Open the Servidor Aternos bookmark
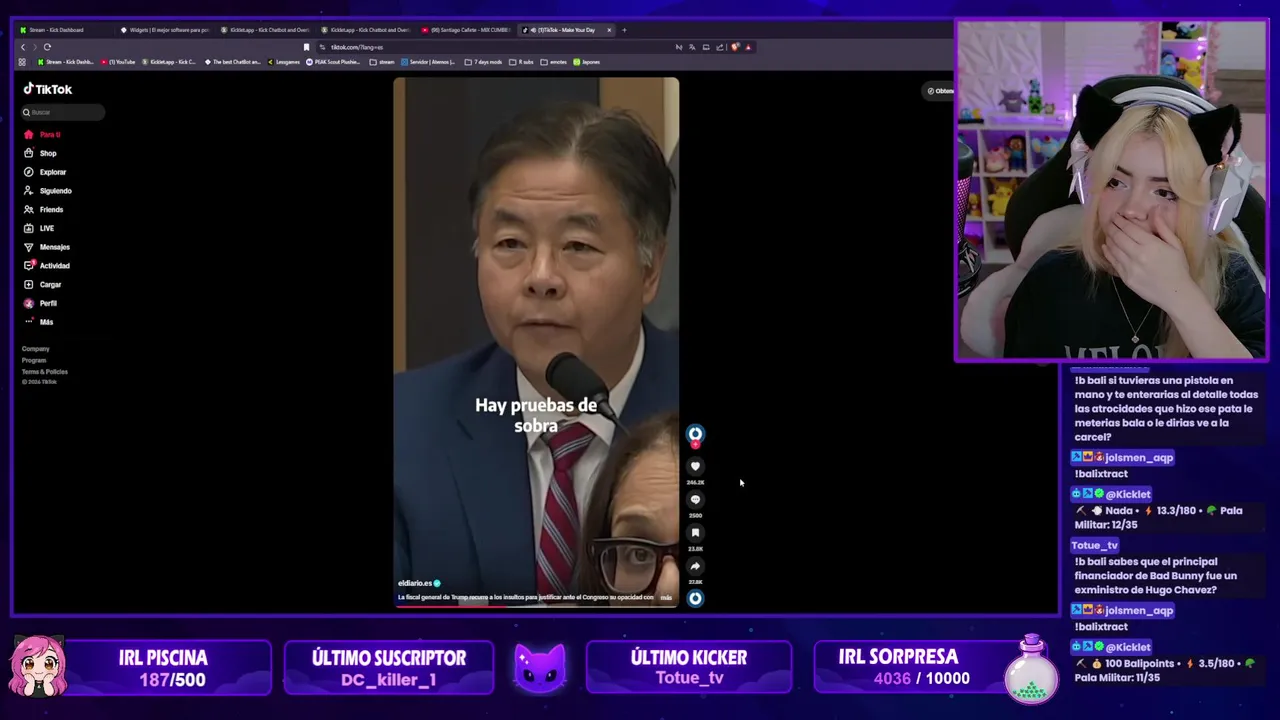 (428, 62)
